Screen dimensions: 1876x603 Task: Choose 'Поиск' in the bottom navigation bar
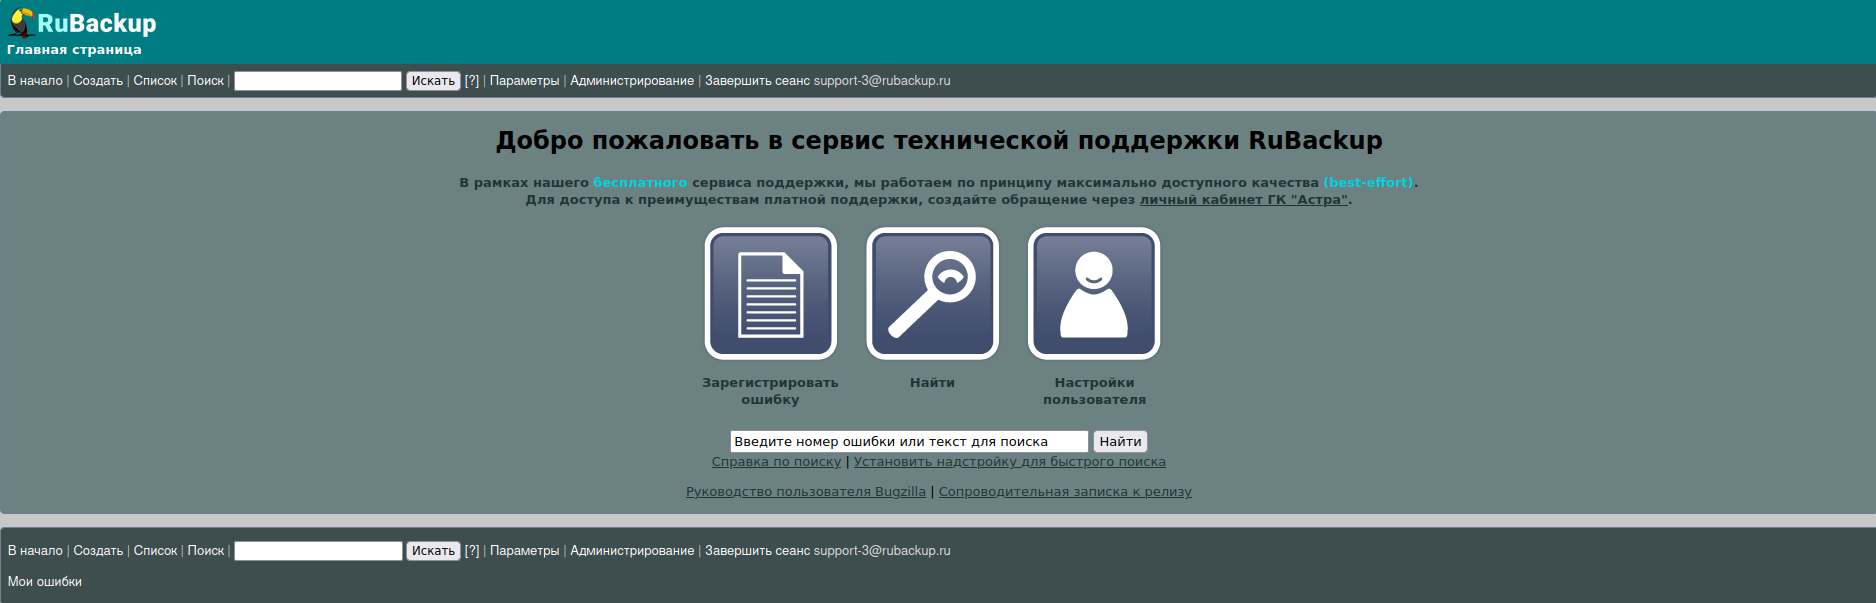point(206,551)
